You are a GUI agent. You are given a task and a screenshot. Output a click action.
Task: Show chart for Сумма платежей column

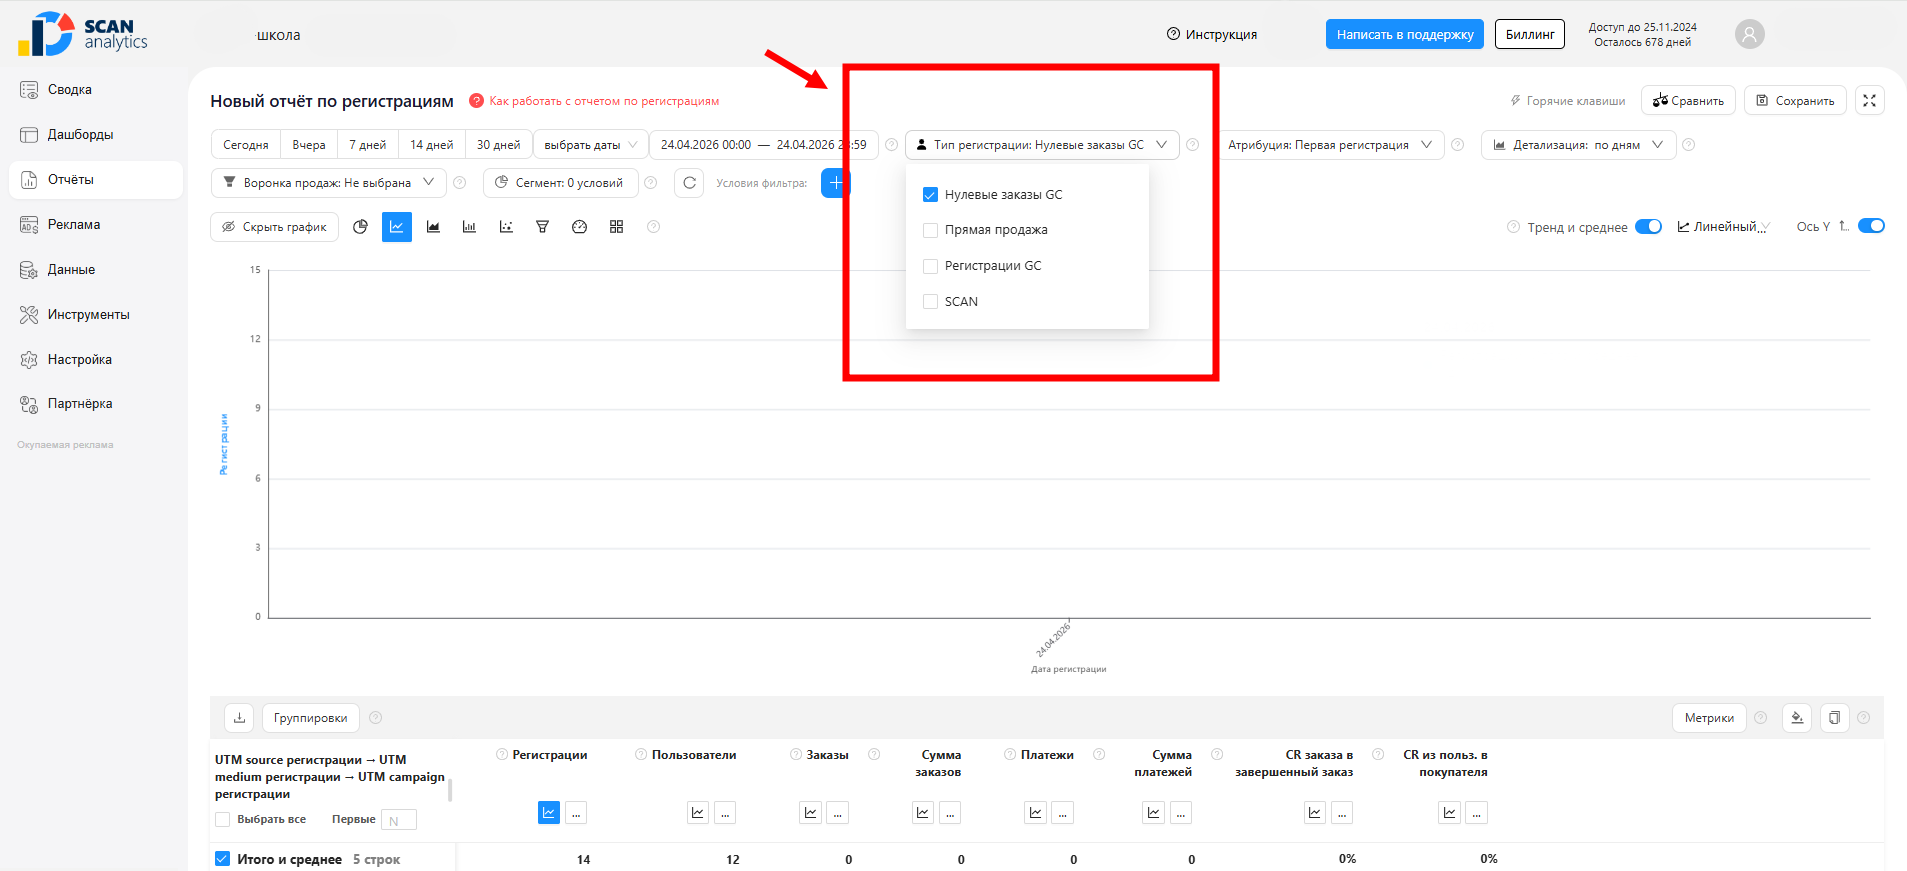coord(1154,813)
